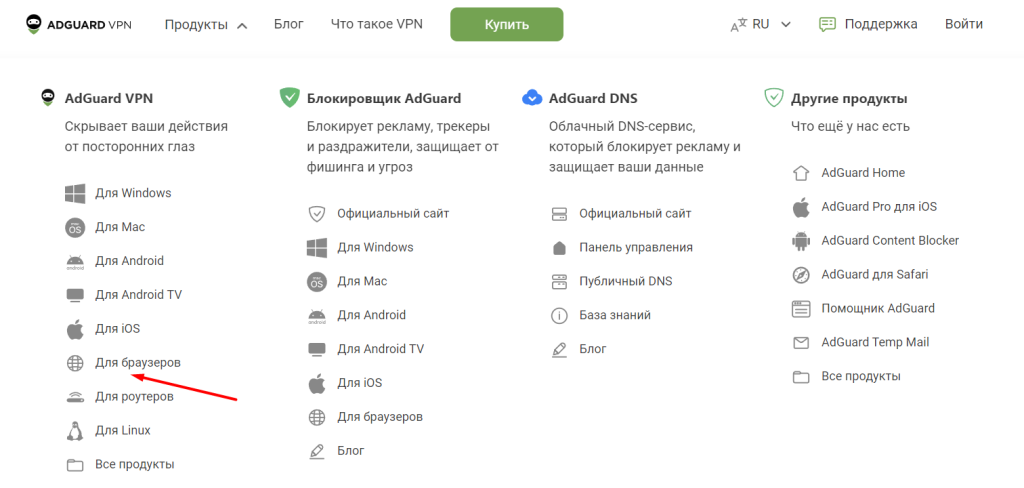Click the Linux penguin icon
The width and height of the screenshot is (1024, 488).
[75, 431]
